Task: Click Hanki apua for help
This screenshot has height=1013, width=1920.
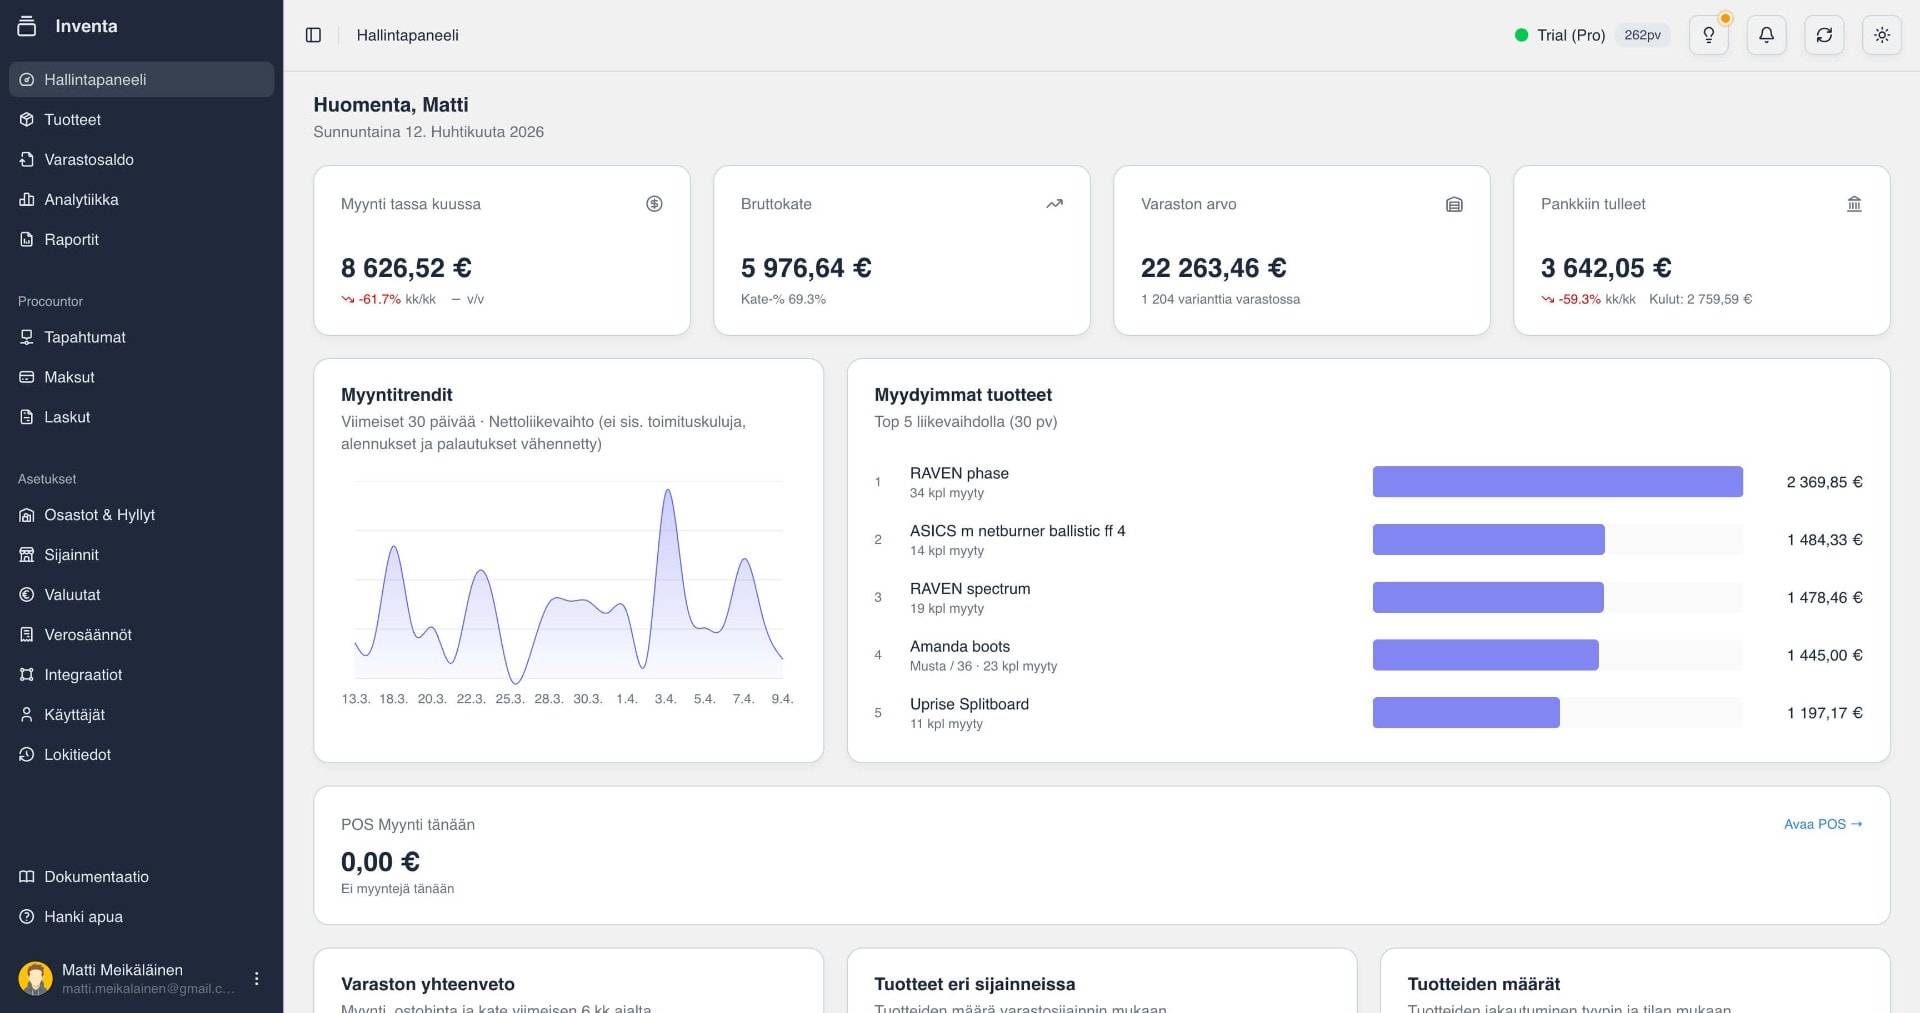Action: (x=84, y=916)
